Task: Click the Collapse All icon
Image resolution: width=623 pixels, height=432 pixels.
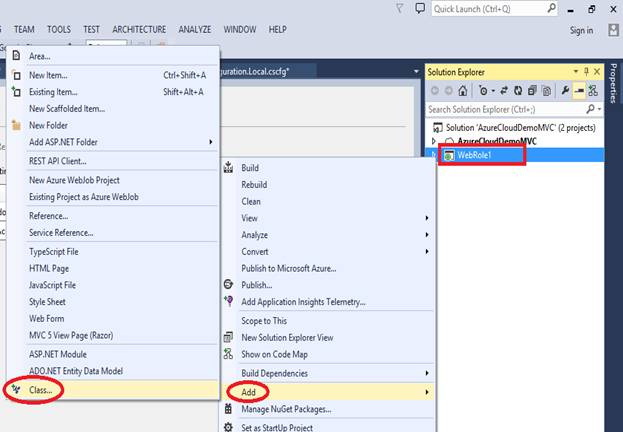Action: click(532, 91)
